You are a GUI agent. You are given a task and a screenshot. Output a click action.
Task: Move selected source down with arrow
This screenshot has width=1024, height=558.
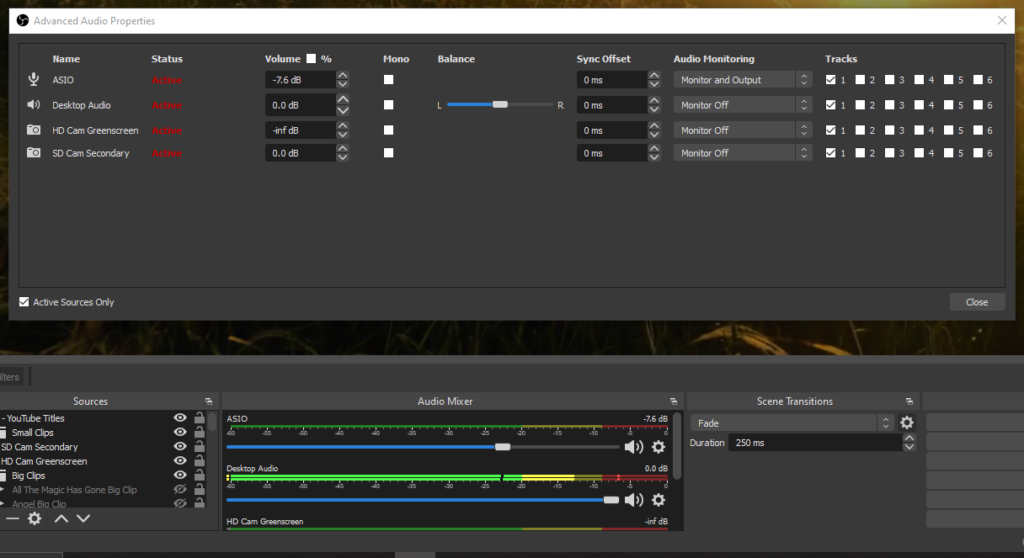(84, 519)
